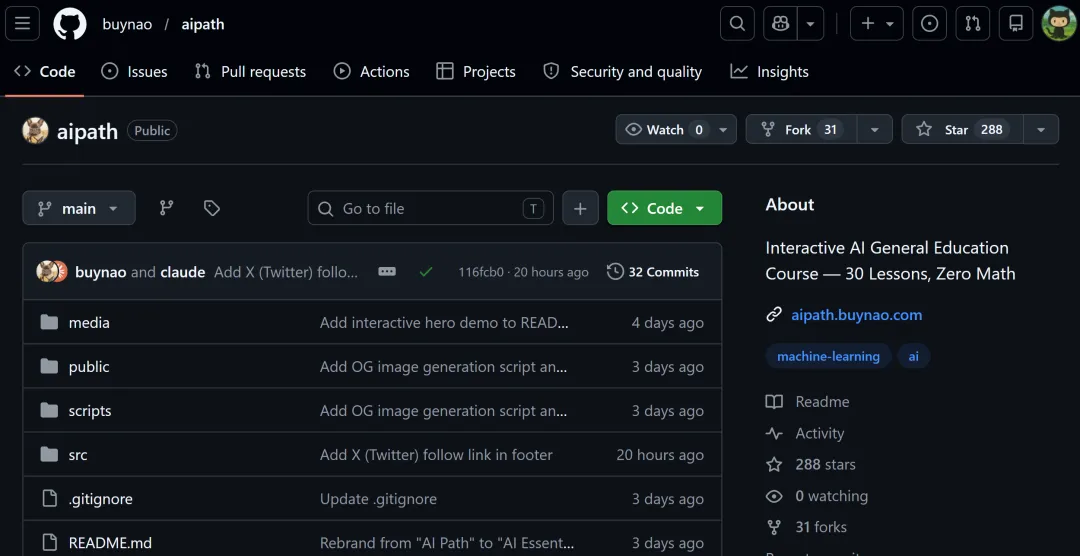1080x556 pixels.
Task: Expand the Star lists dropdown arrow
Action: pos(1041,130)
